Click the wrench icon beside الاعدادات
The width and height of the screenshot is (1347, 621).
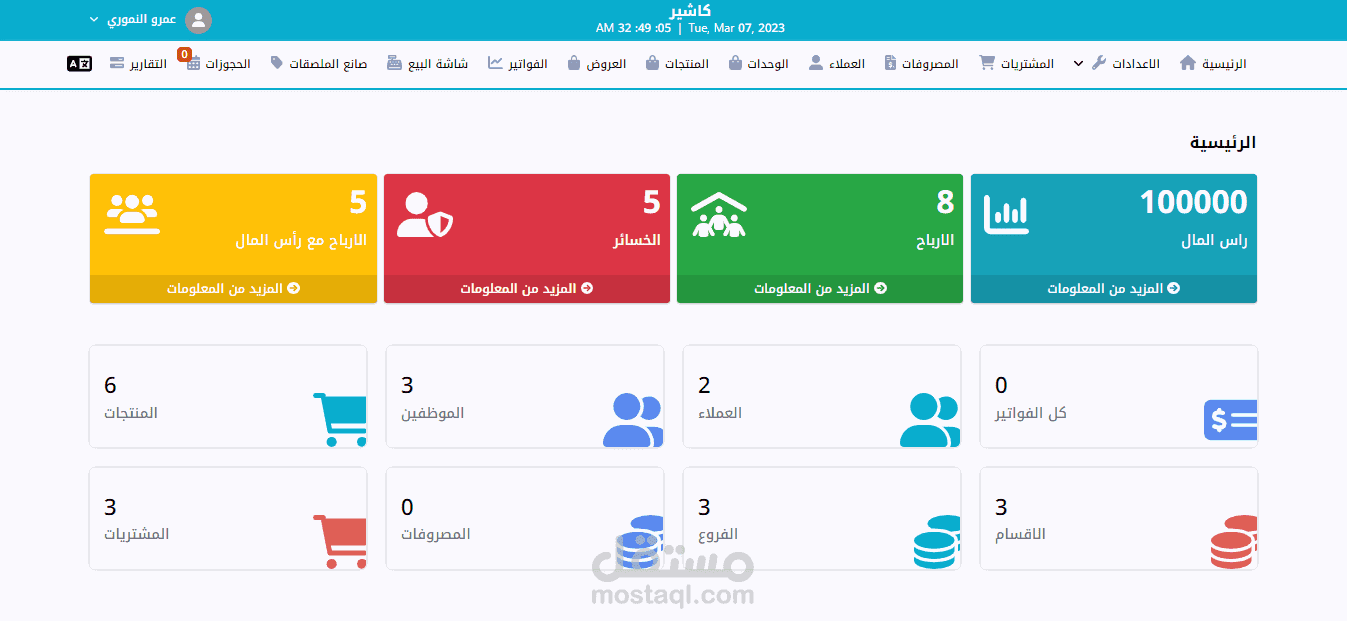1098,63
